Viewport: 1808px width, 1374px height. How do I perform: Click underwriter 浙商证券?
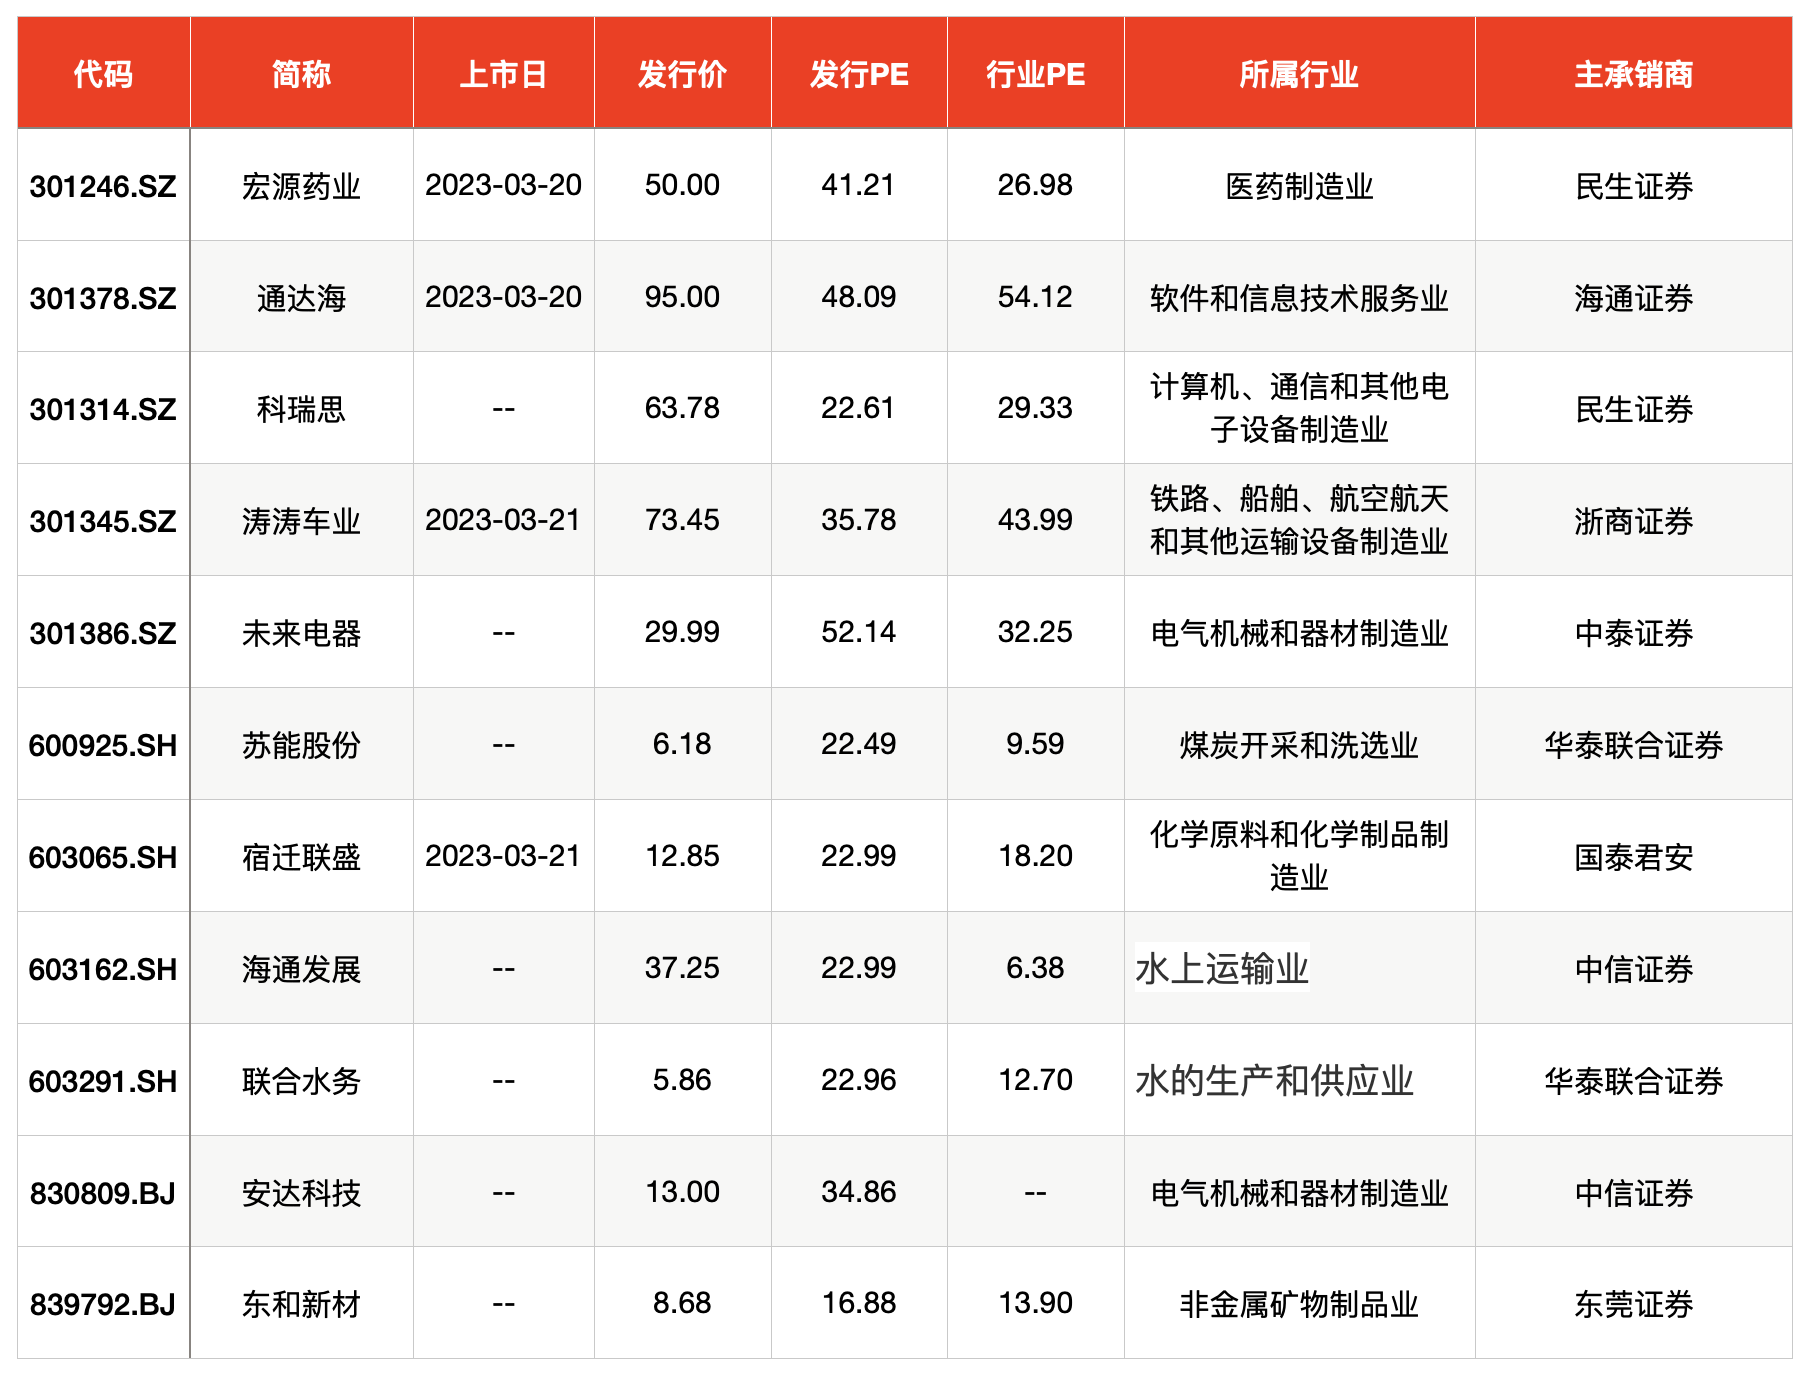1633,521
